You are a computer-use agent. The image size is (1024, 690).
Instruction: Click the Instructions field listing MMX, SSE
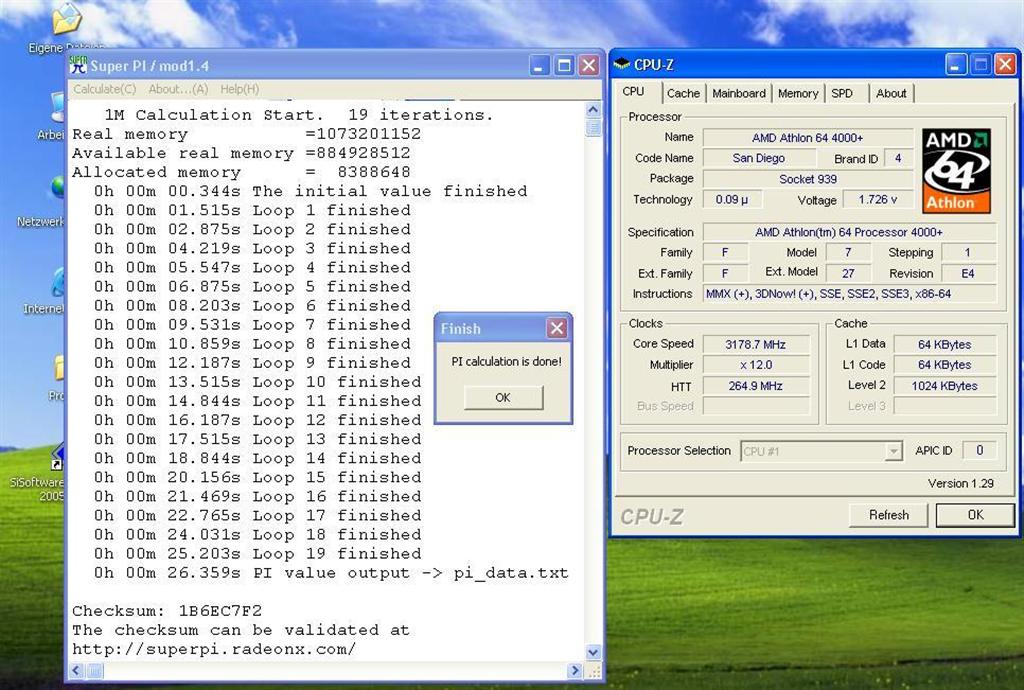[850, 294]
